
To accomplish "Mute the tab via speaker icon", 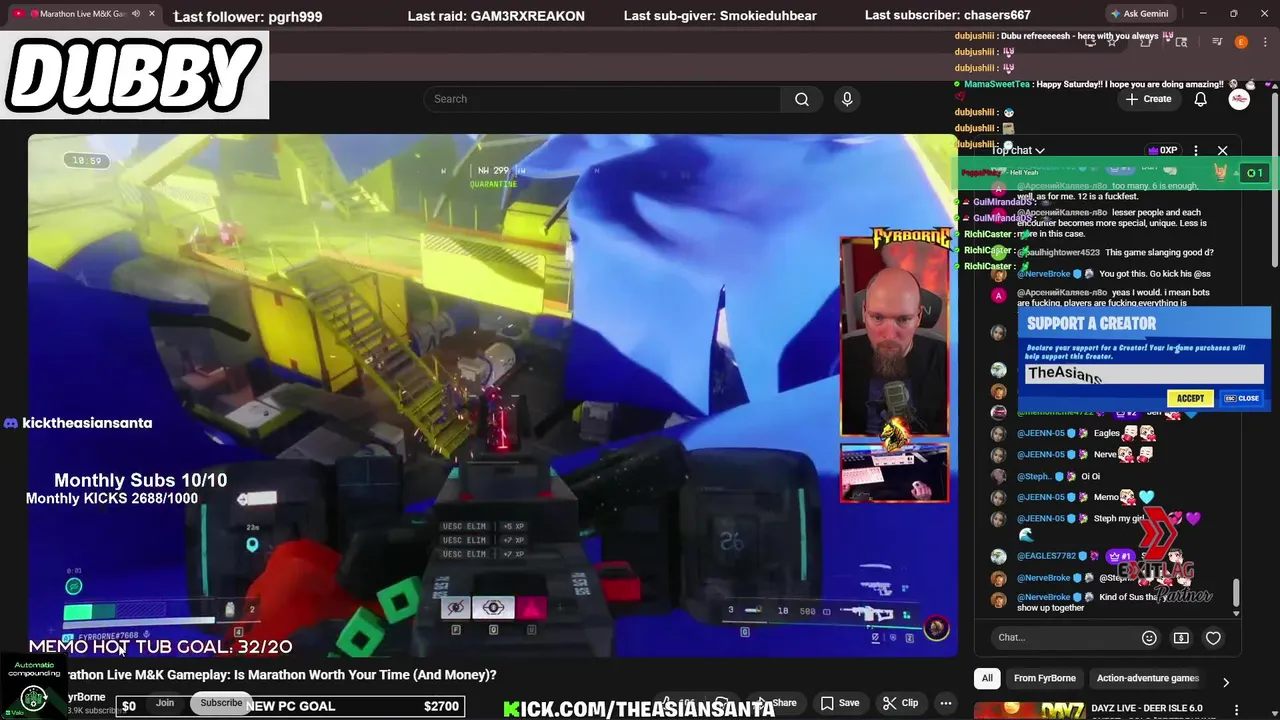I will [135, 14].
